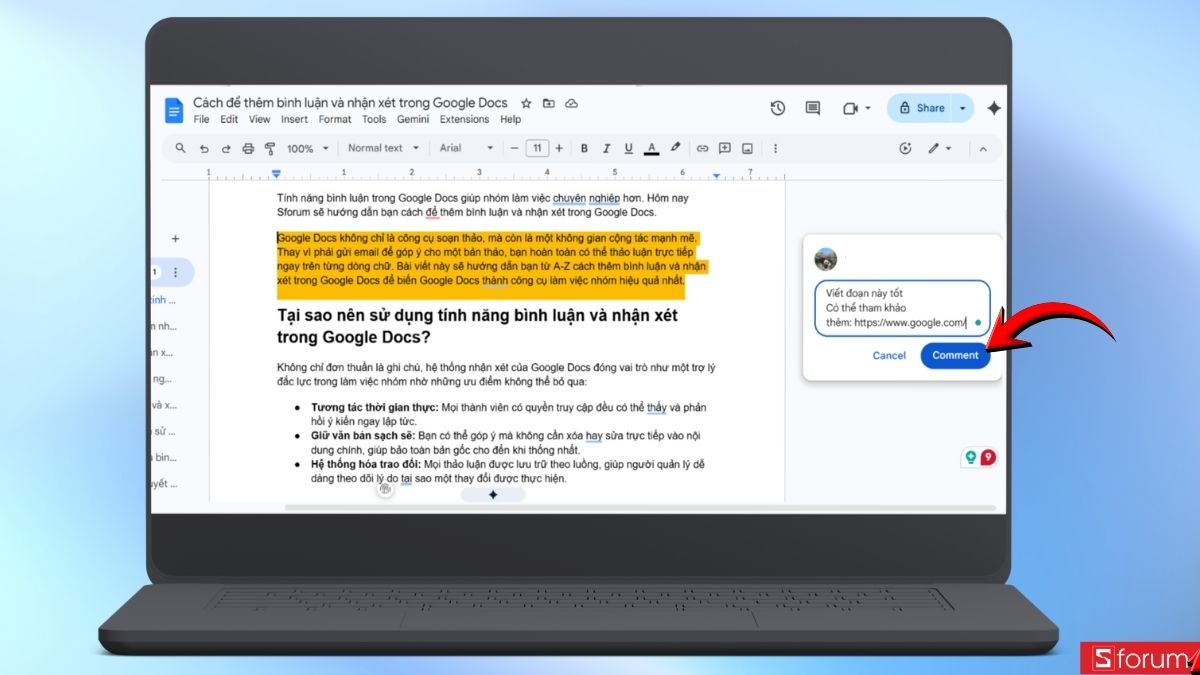
Task: Open the Tools menu
Action: (374, 119)
